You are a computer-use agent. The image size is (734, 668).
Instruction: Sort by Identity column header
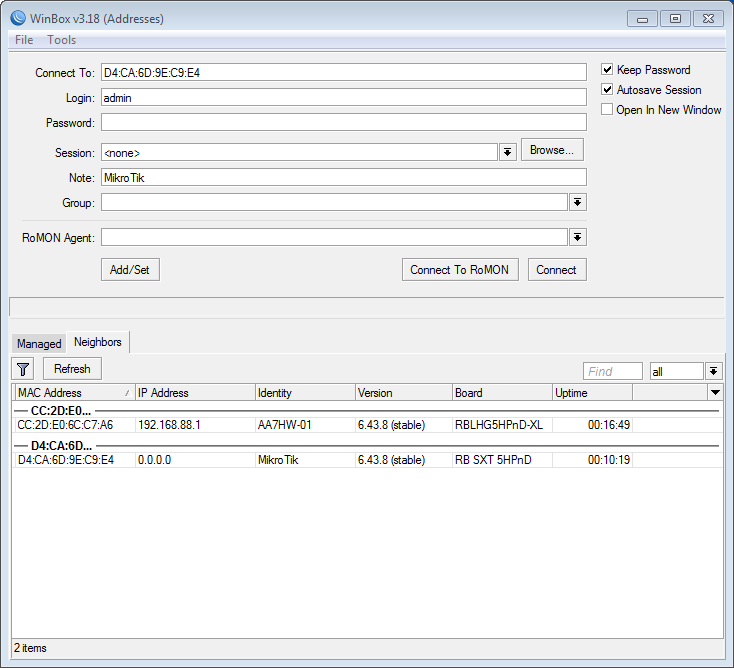click(x=305, y=392)
